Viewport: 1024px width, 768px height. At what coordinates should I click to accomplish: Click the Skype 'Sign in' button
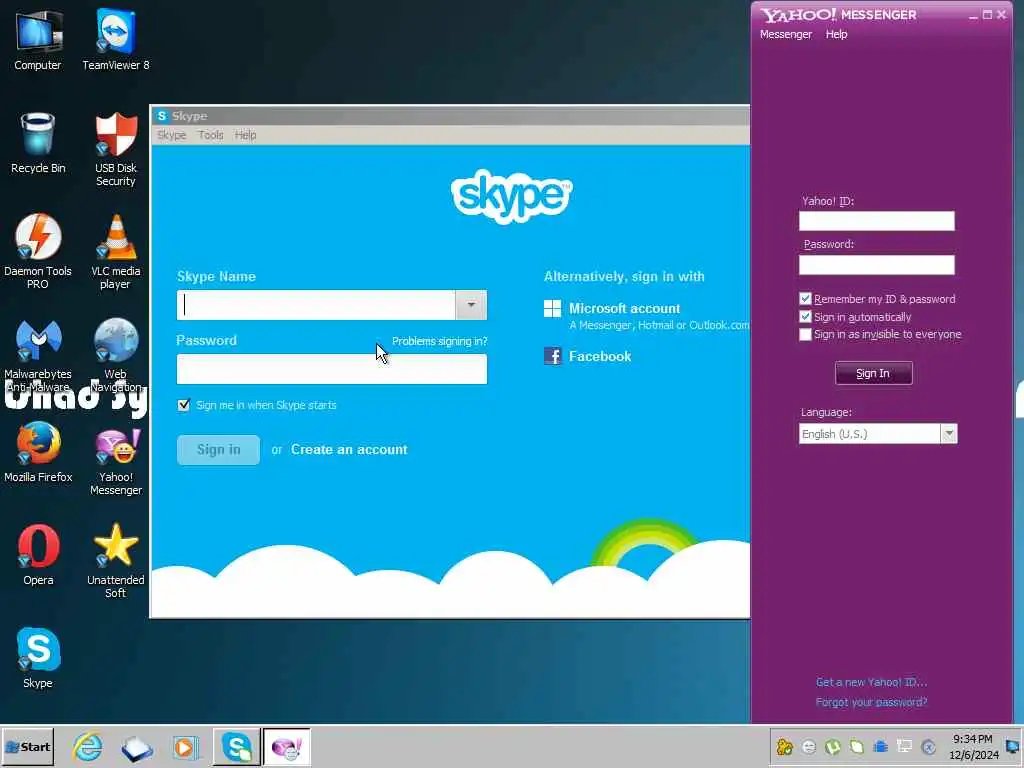[x=218, y=450]
